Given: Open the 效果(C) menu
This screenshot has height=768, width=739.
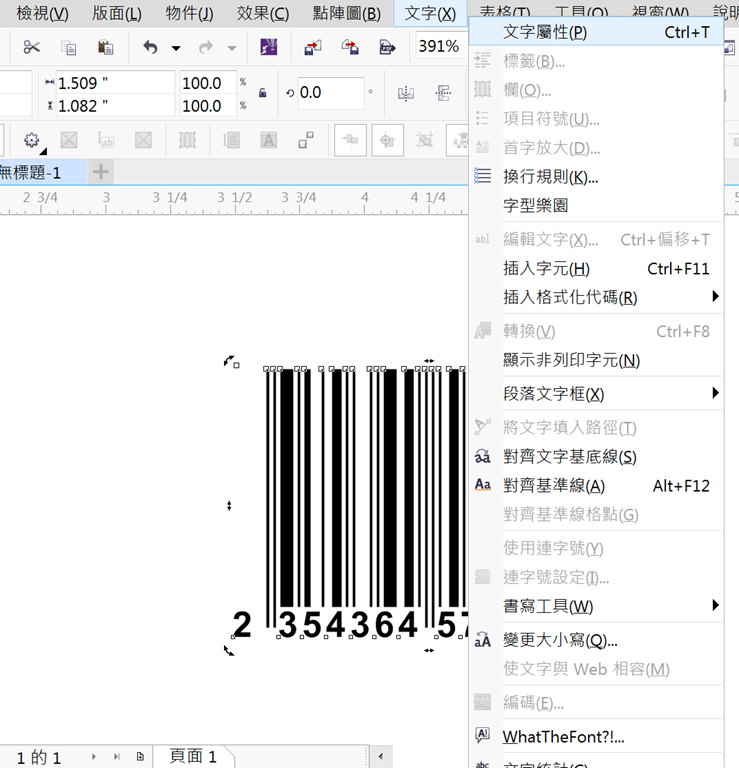Looking at the screenshot, I should tap(263, 13).
